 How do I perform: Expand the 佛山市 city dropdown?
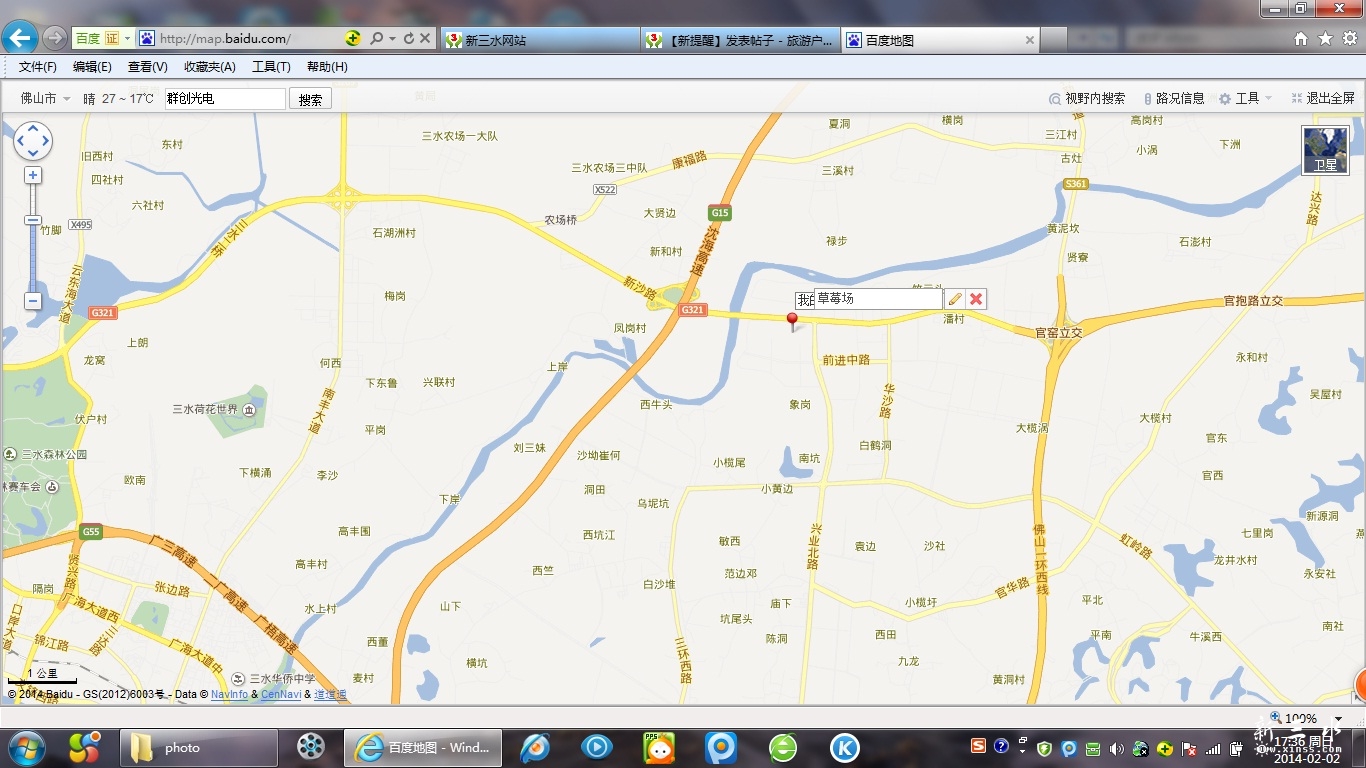click(46, 98)
